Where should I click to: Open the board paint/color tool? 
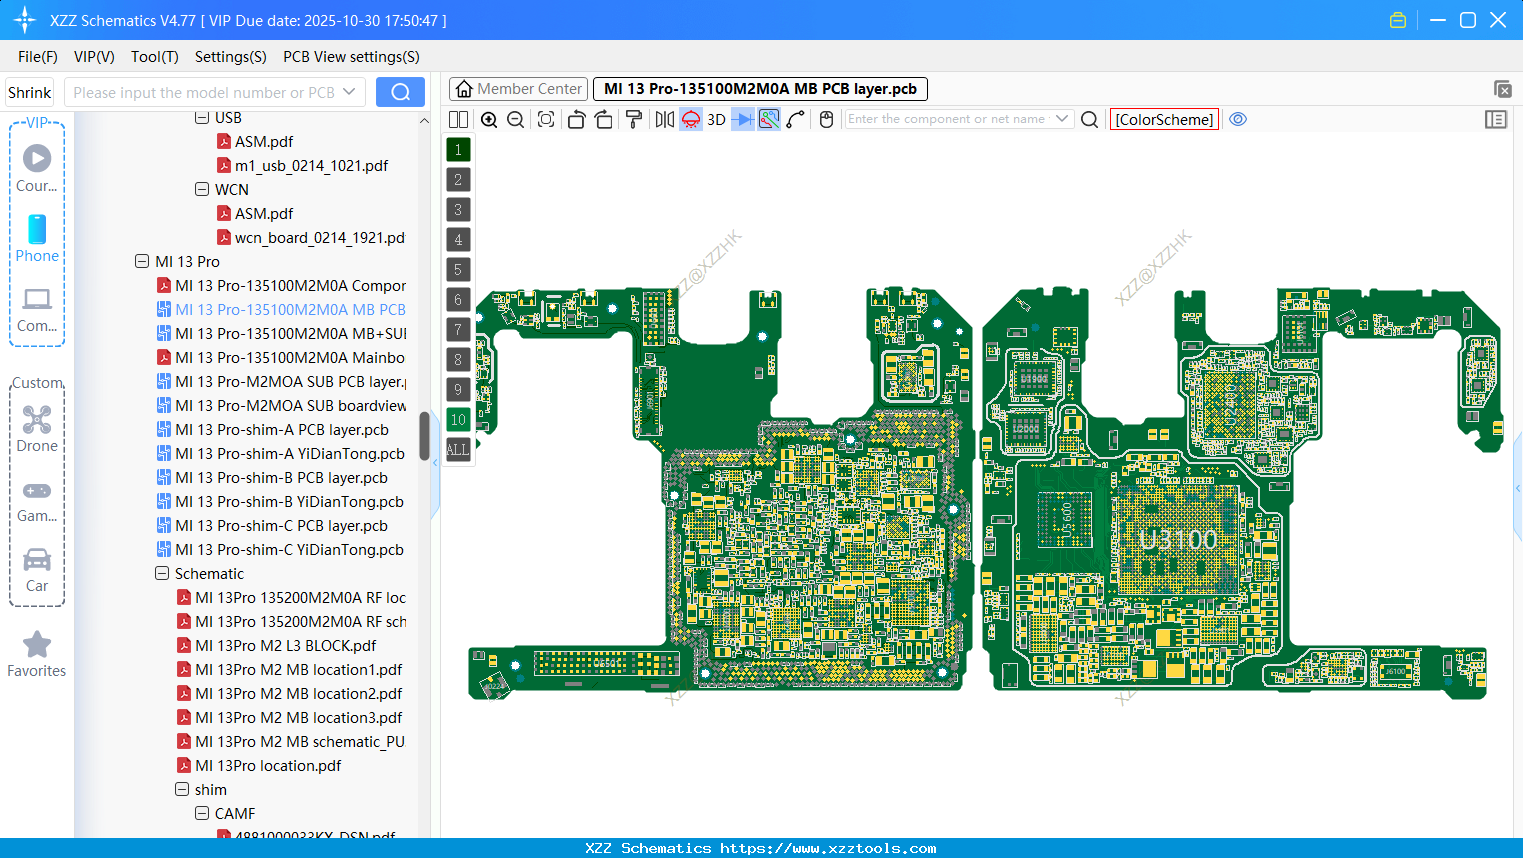tap(633, 119)
